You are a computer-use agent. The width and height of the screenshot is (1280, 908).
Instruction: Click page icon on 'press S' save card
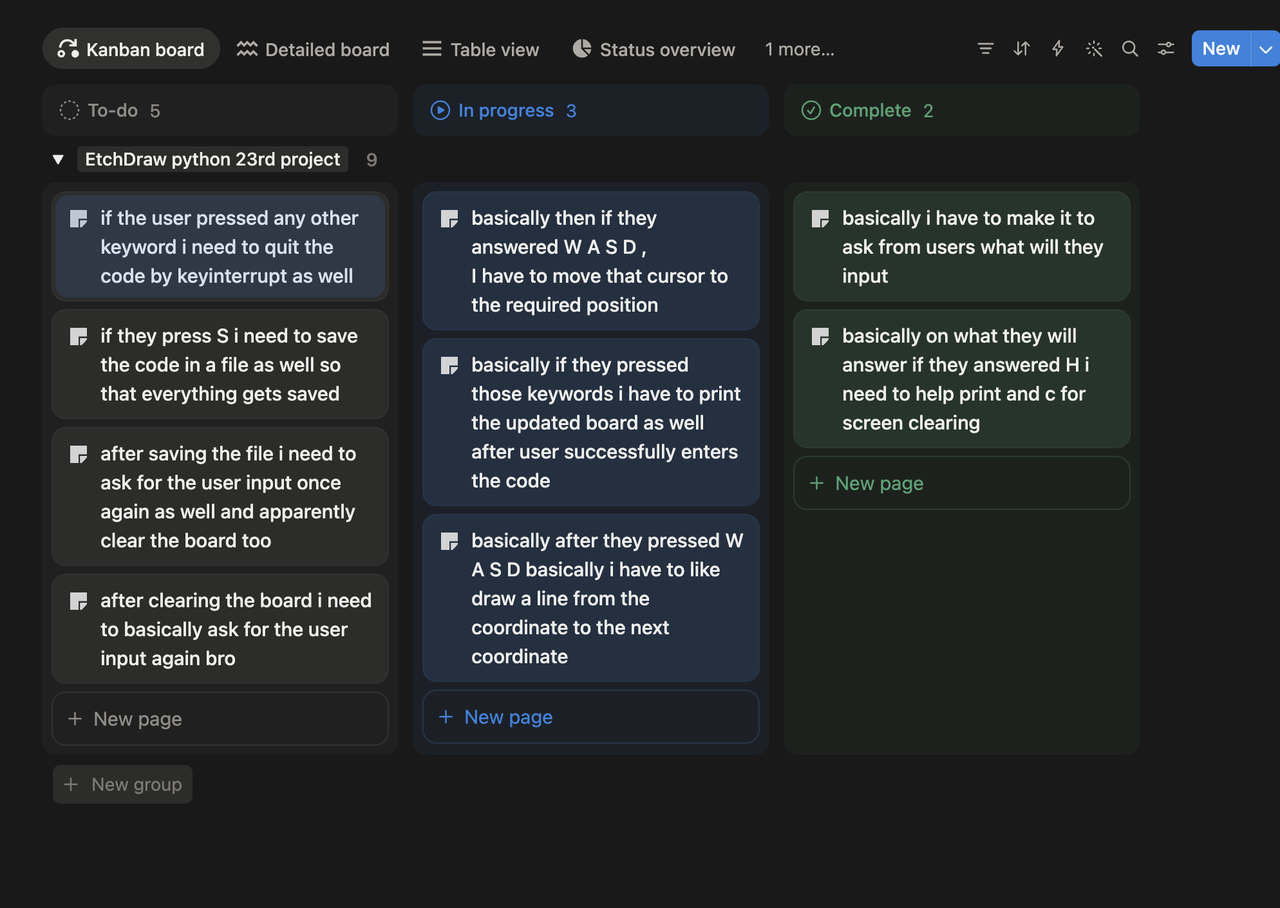tap(78, 337)
